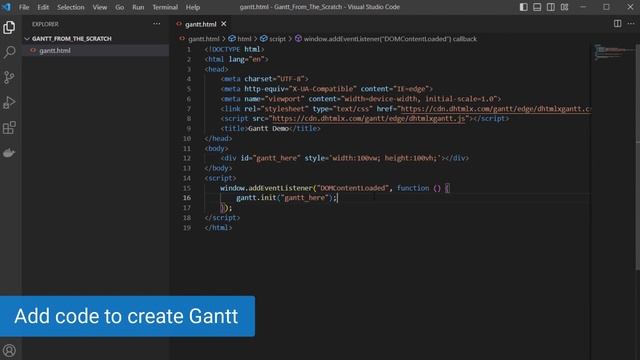Open the Search view in activity bar
The height and width of the screenshot is (360, 640).
tap(9, 52)
